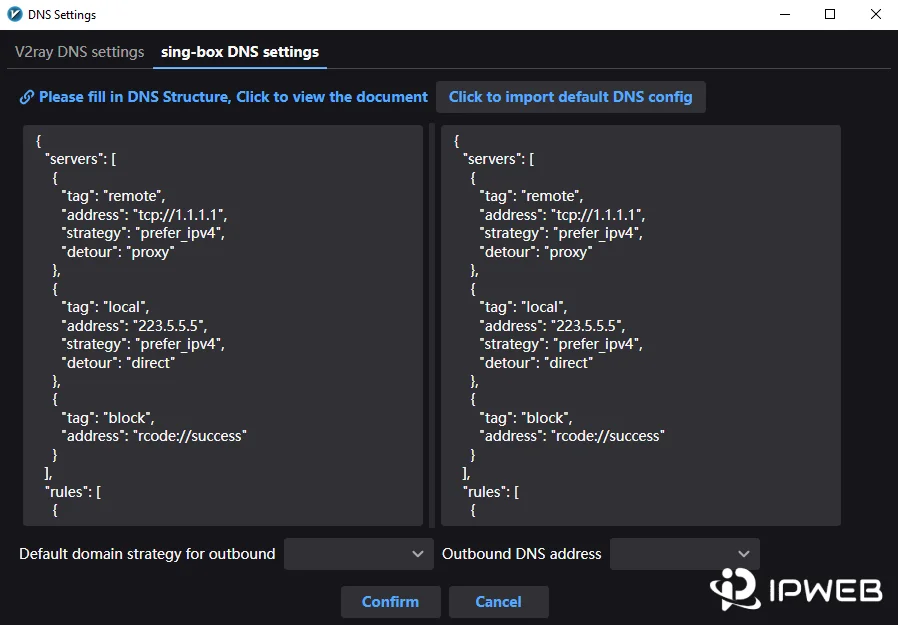Click the Default domain strategy for outbound label

pyautogui.click(x=147, y=554)
